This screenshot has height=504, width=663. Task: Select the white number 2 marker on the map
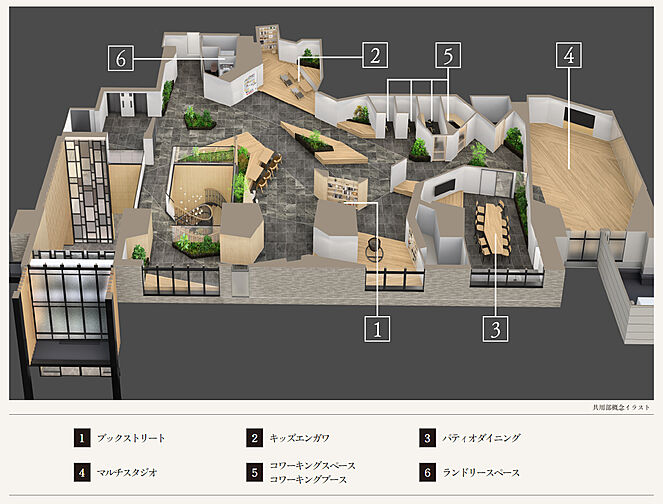pos(374,56)
